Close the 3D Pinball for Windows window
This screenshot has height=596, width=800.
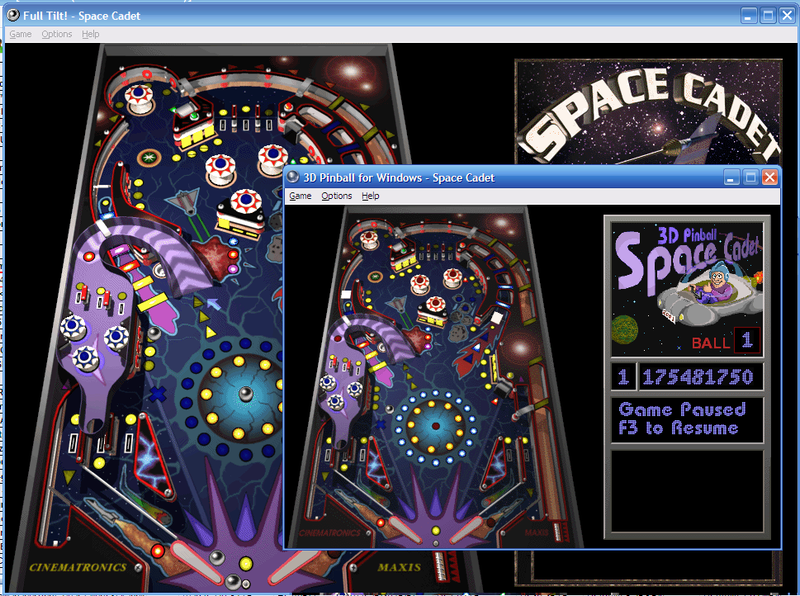(769, 178)
